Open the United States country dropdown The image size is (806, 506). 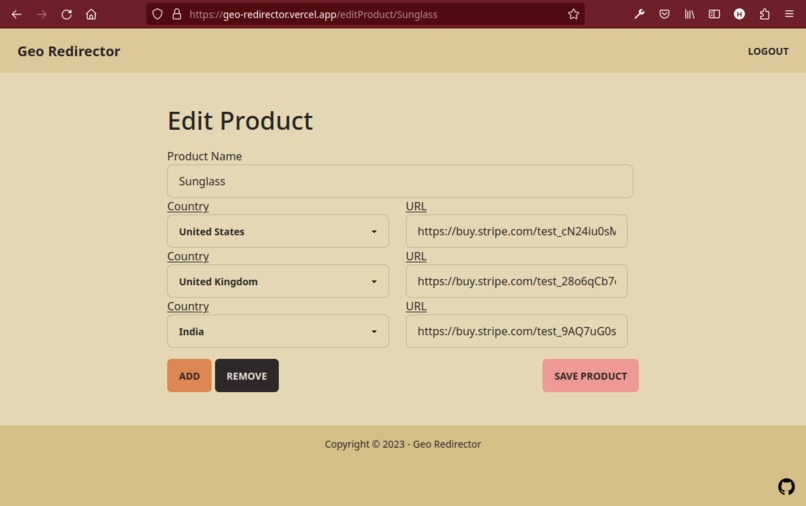coord(278,231)
